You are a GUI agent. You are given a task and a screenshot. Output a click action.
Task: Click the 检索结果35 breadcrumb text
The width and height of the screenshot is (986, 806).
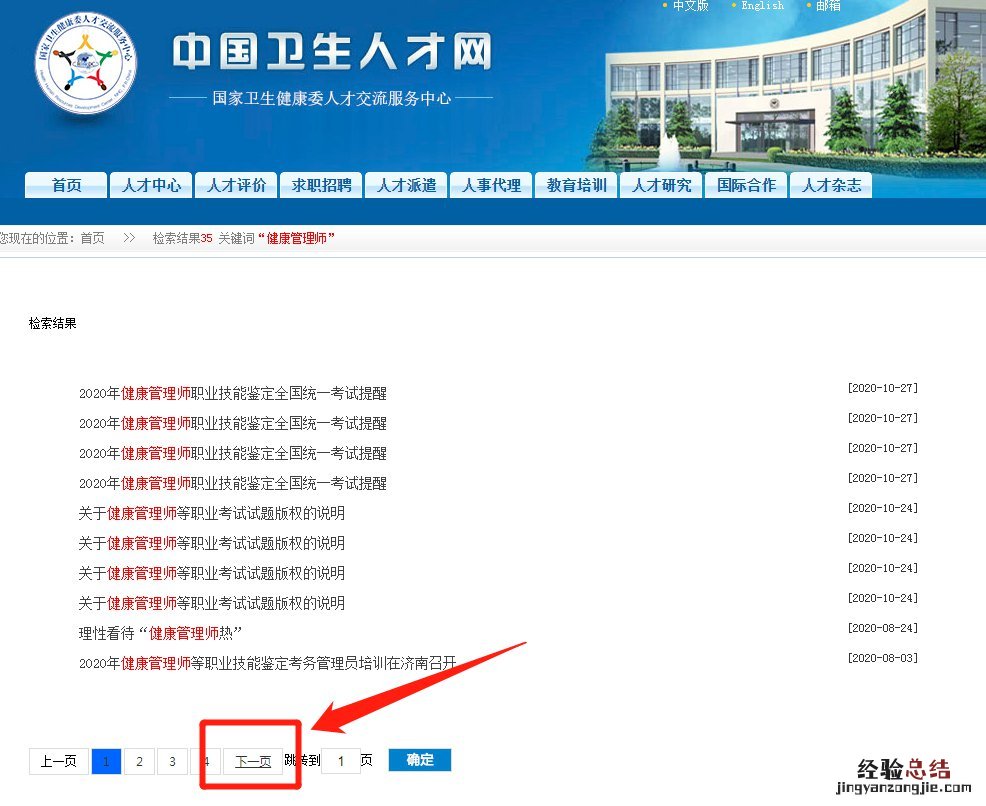(x=182, y=238)
